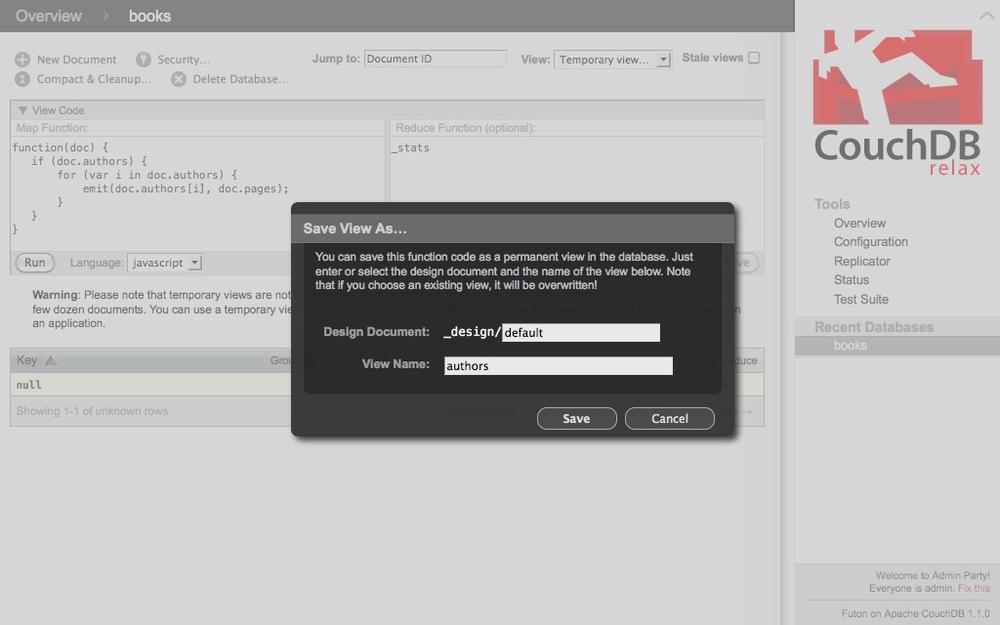Click the Key column header

(x=27, y=360)
